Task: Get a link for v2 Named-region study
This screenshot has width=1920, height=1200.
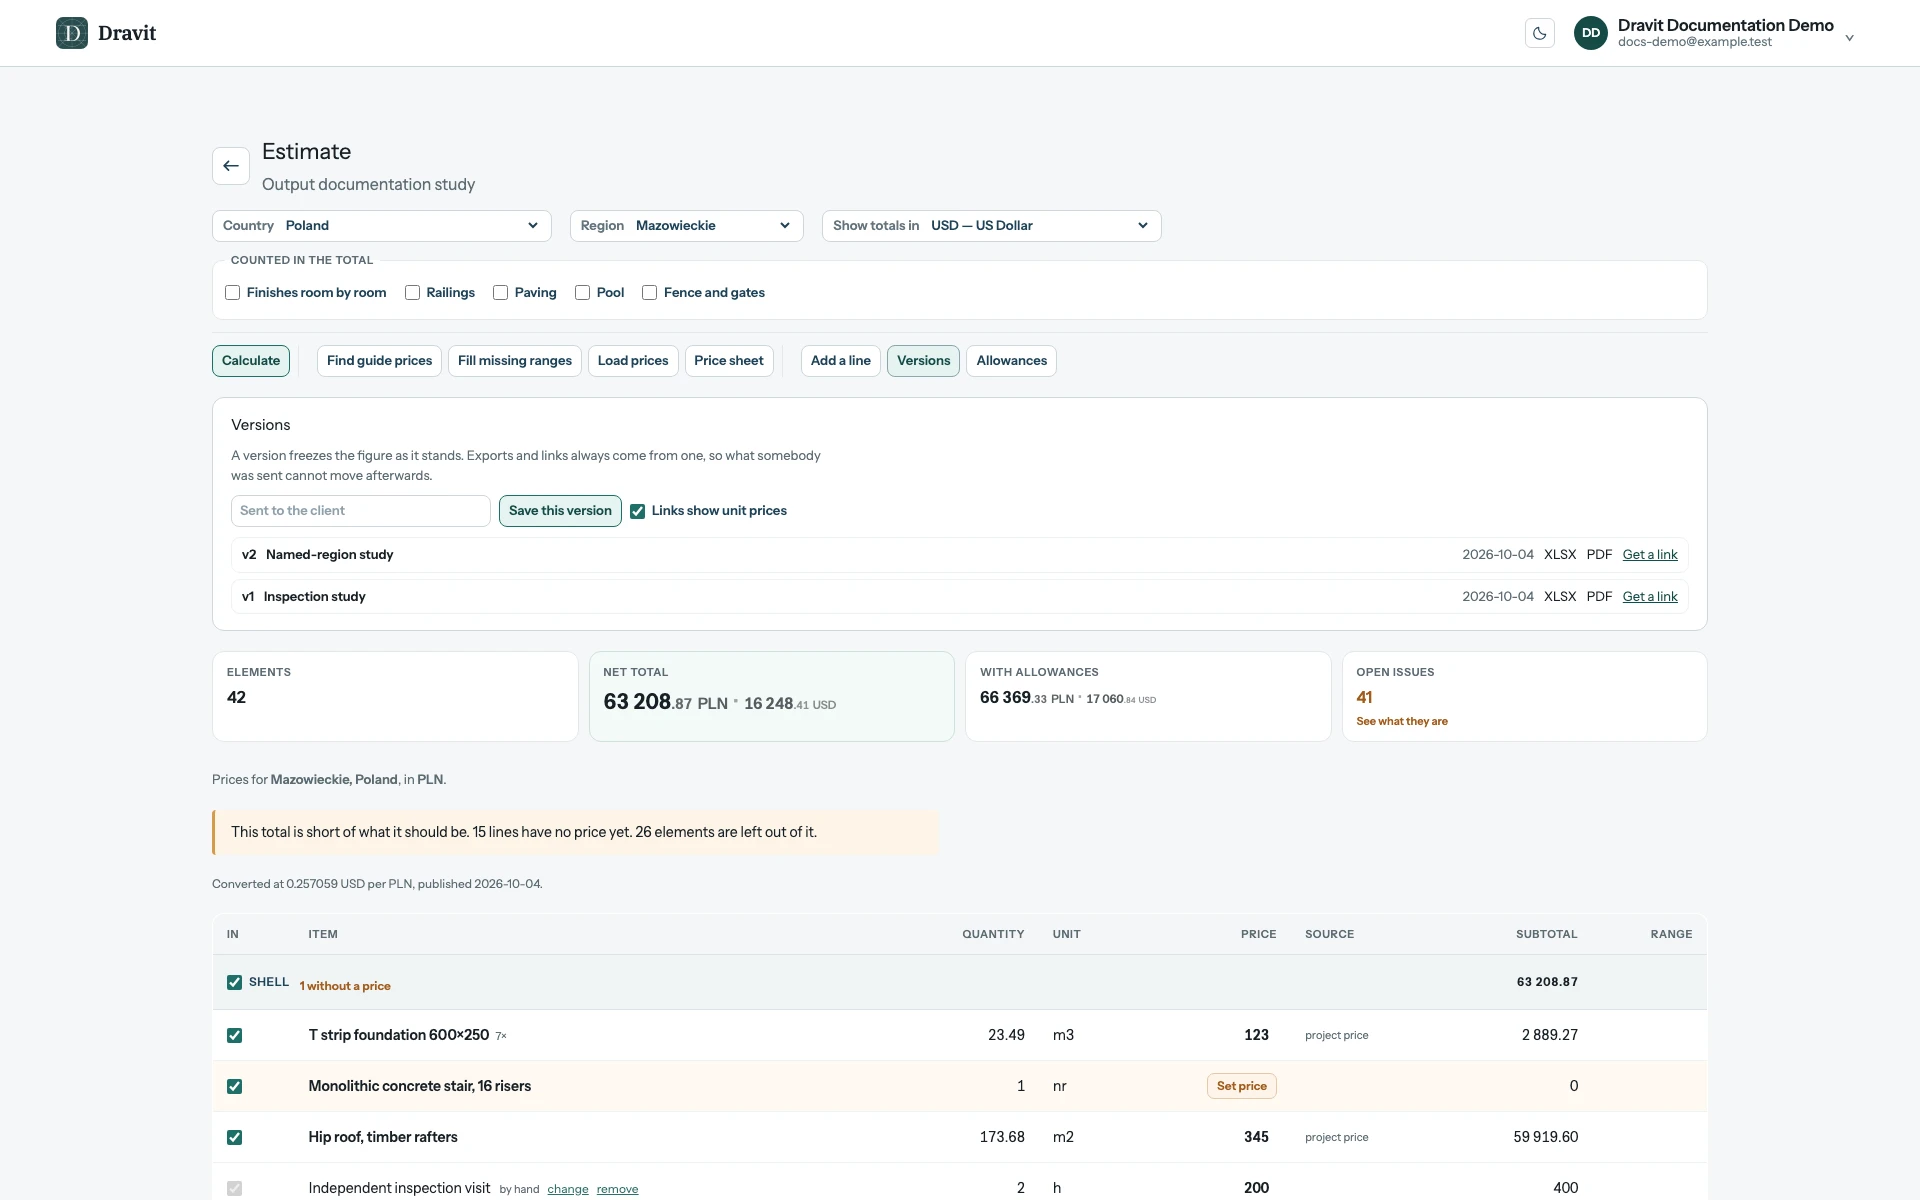Action: 1650,555
